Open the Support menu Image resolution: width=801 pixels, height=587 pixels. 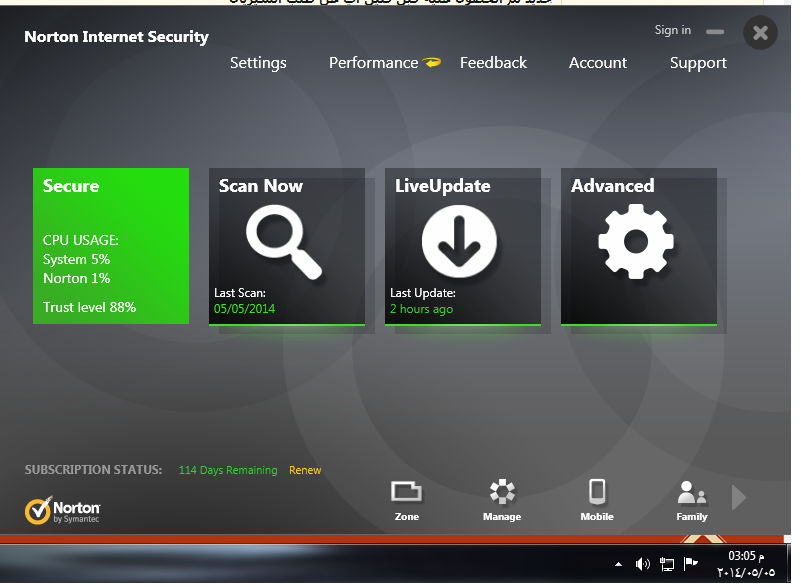click(x=698, y=63)
